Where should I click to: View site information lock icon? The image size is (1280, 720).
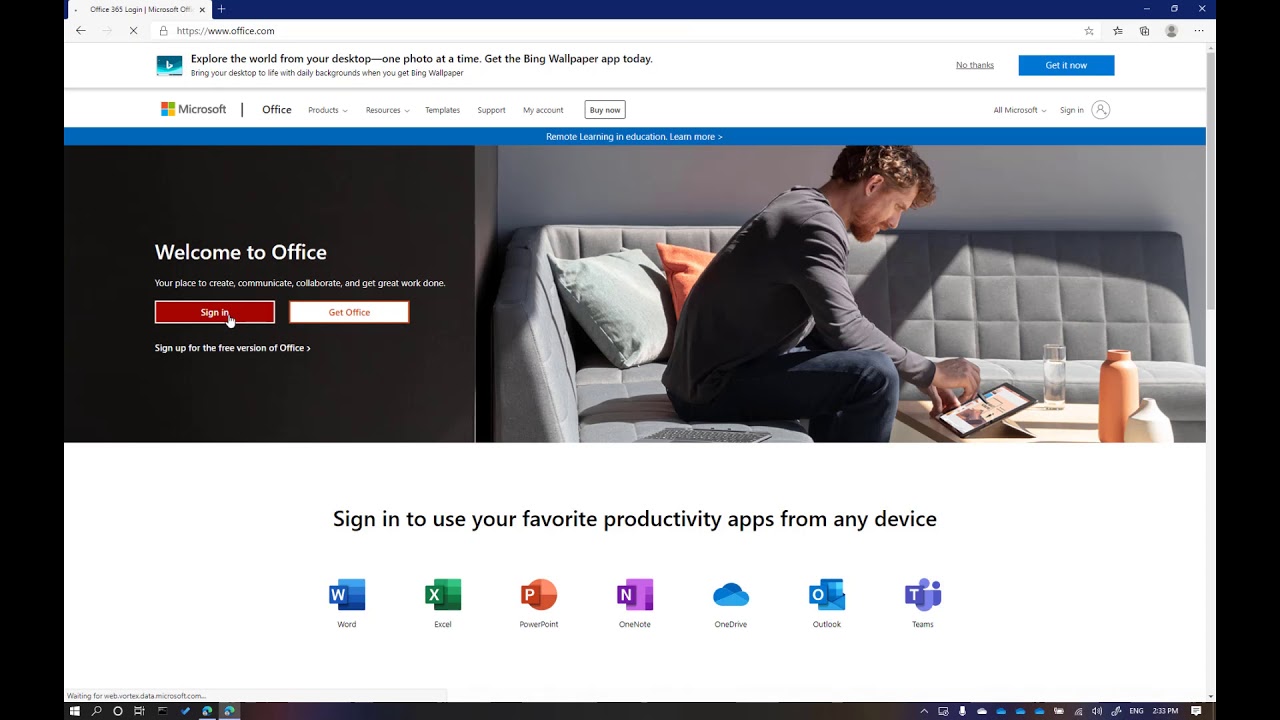(164, 31)
